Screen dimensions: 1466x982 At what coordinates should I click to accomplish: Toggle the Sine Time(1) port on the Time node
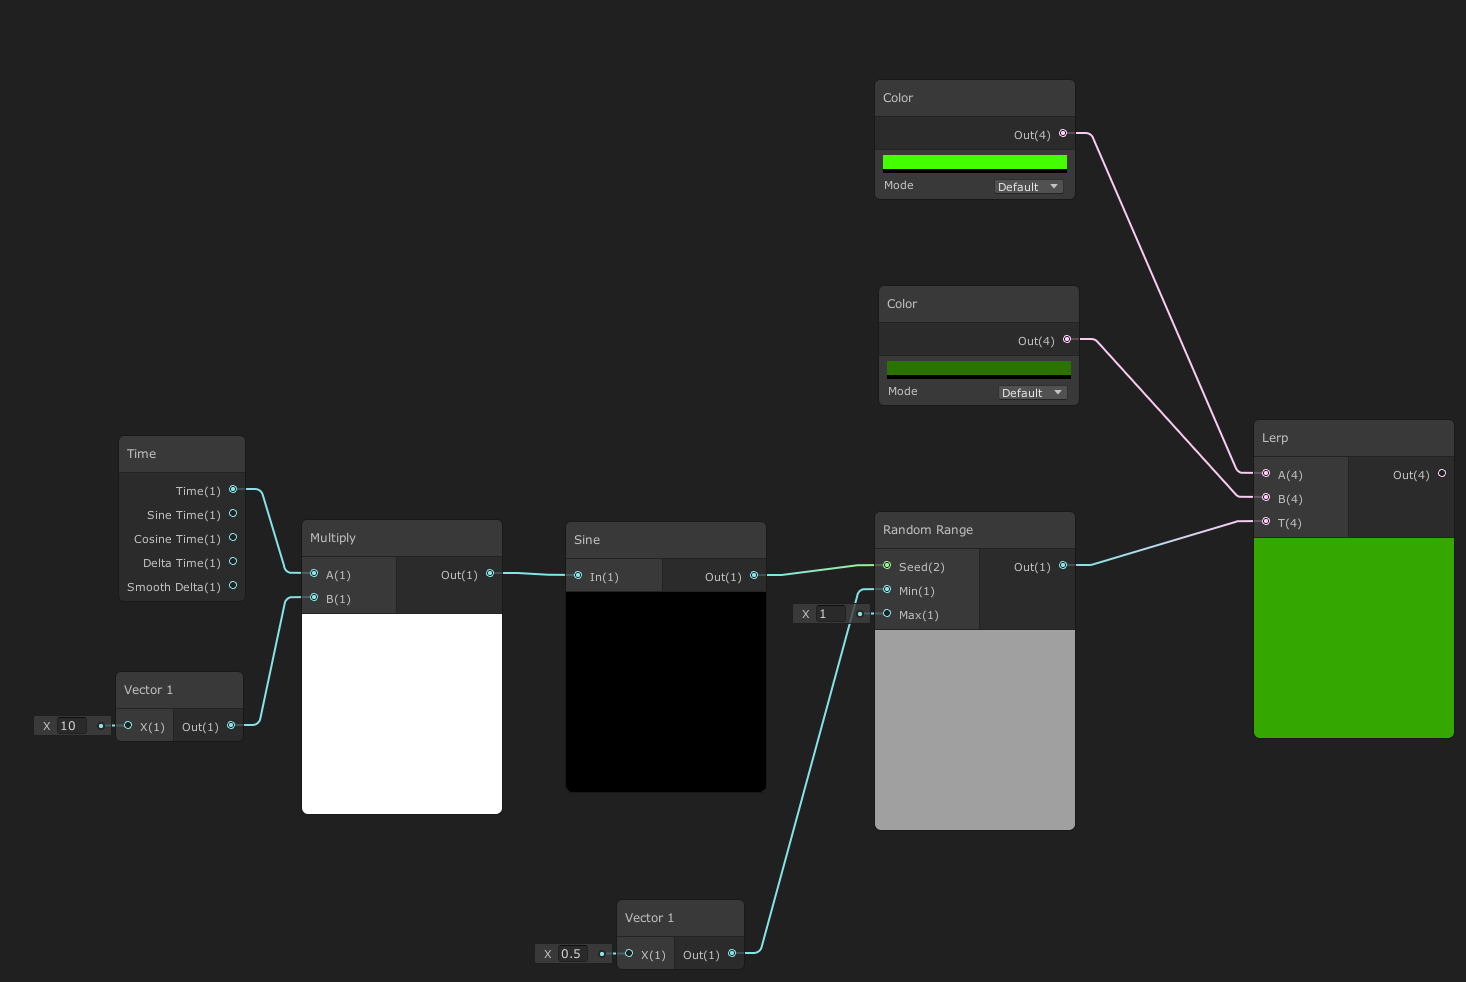[x=233, y=514]
